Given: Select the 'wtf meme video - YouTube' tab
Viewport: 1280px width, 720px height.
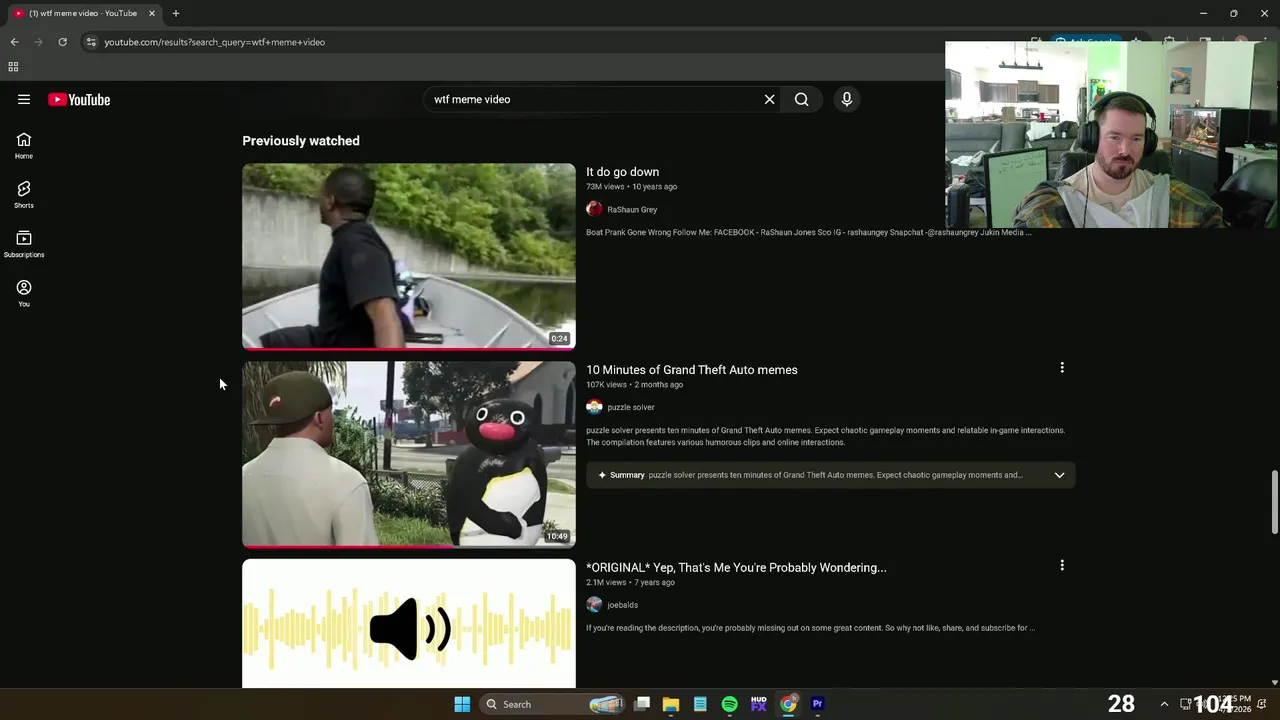Looking at the screenshot, I should pos(83,13).
